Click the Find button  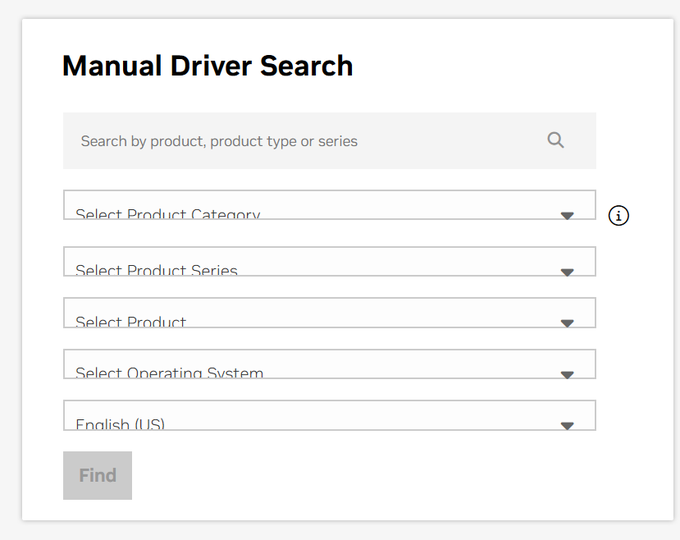[98, 475]
